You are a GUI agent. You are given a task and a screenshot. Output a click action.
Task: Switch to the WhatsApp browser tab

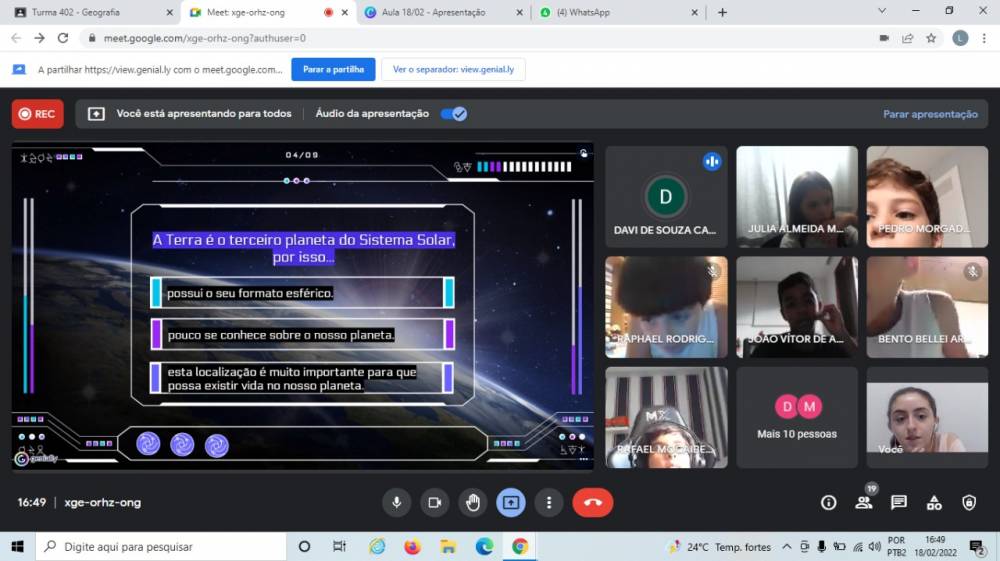[610, 12]
